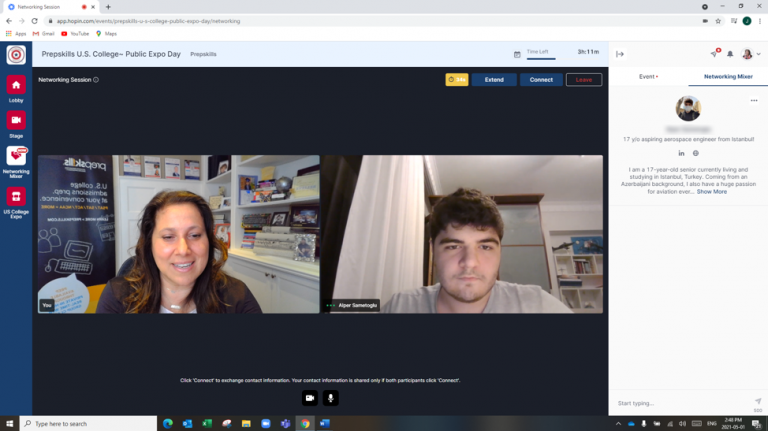The height and width of the screenshot is (431, 768).
Task: Focus the Start typing chat field
Action: click(681, 403)
